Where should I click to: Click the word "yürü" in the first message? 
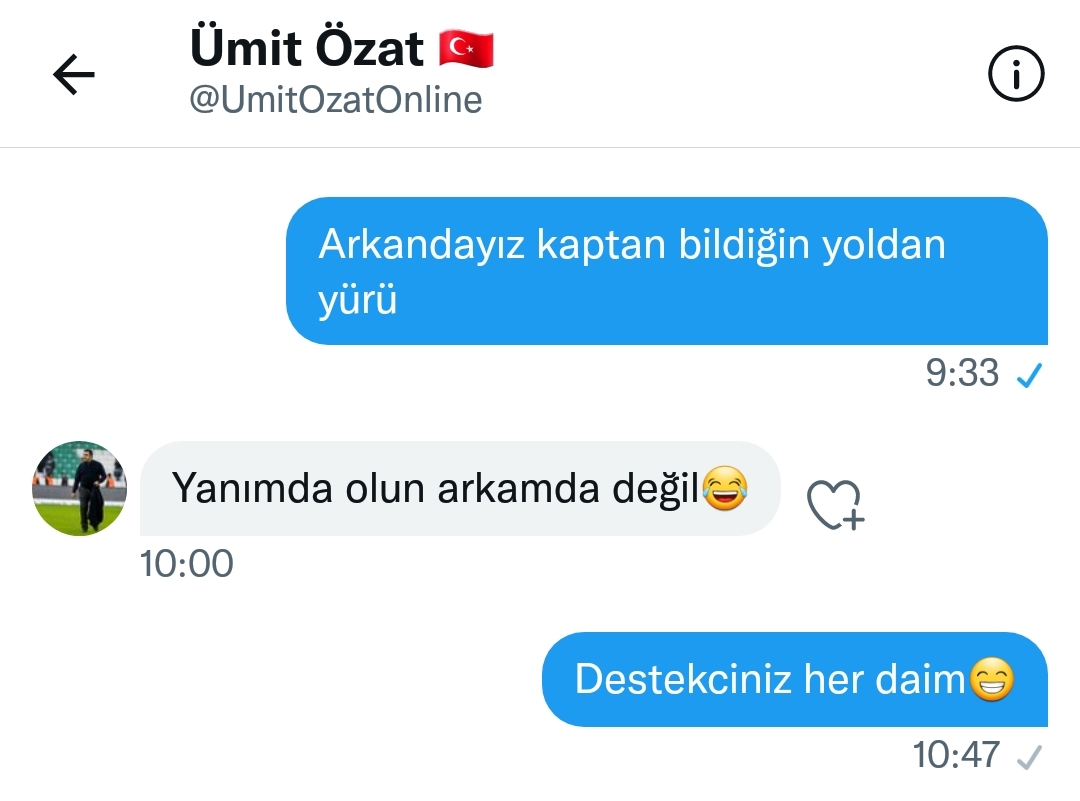pos(357,300)
